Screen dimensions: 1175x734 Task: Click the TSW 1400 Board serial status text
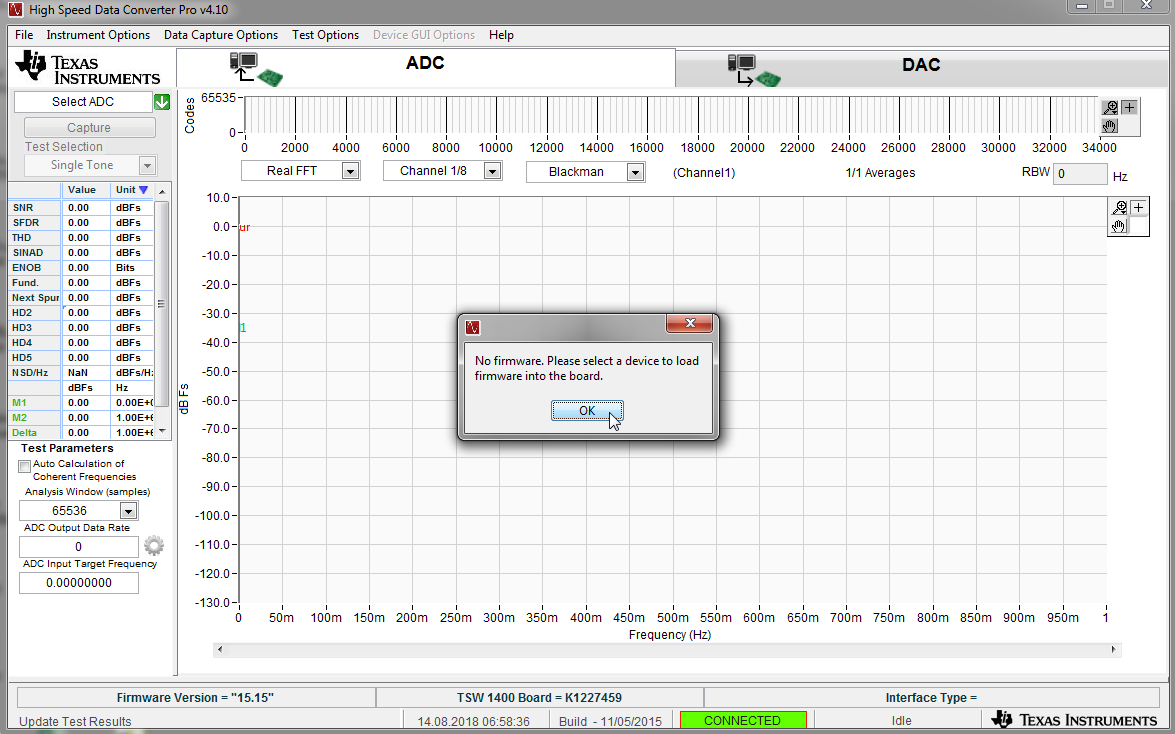click(x=540, y=697)
